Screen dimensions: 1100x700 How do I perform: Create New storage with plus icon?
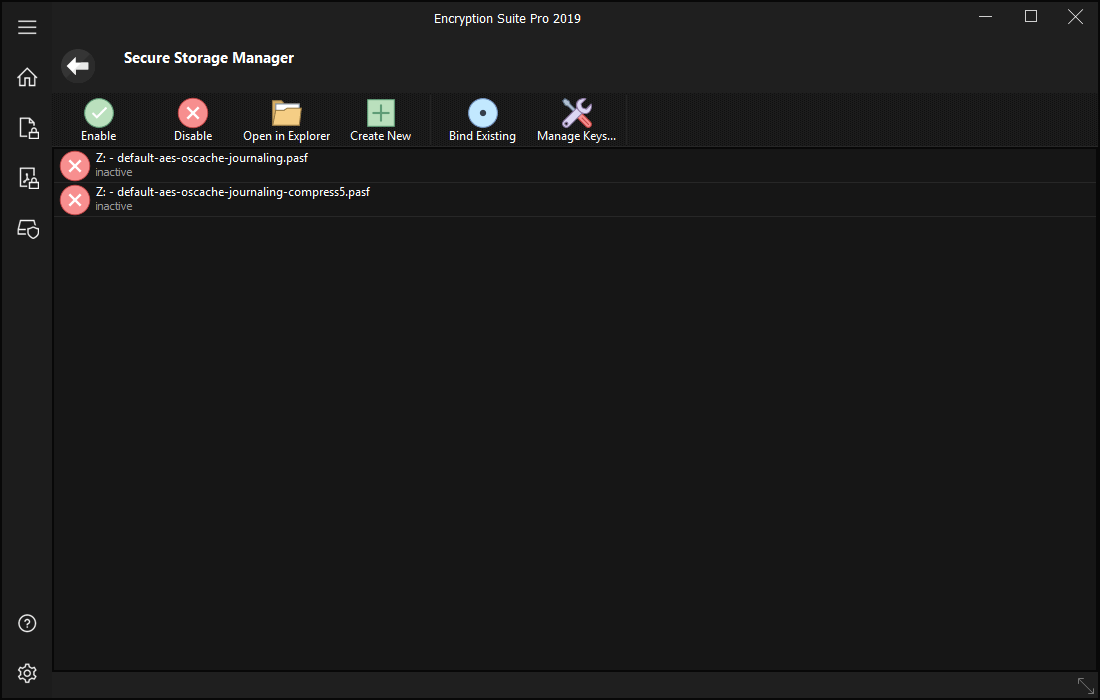[x=381, y=113]
